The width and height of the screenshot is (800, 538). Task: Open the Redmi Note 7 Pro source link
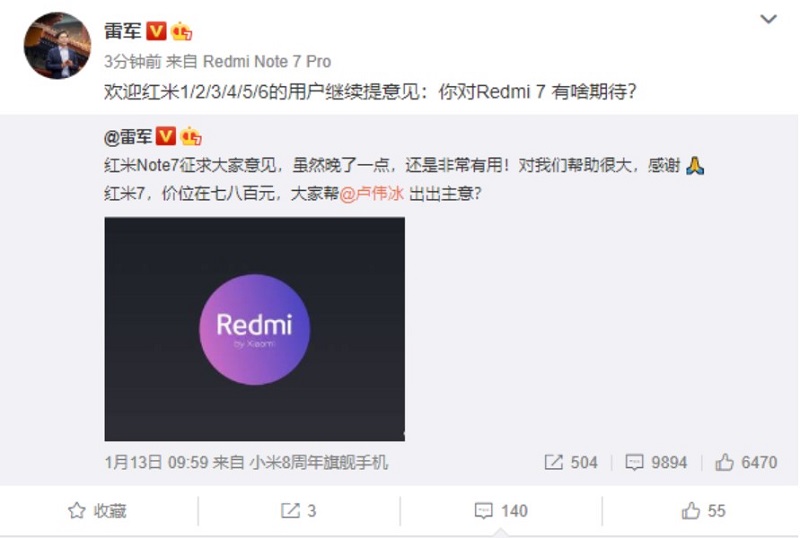tap(267, 62)
